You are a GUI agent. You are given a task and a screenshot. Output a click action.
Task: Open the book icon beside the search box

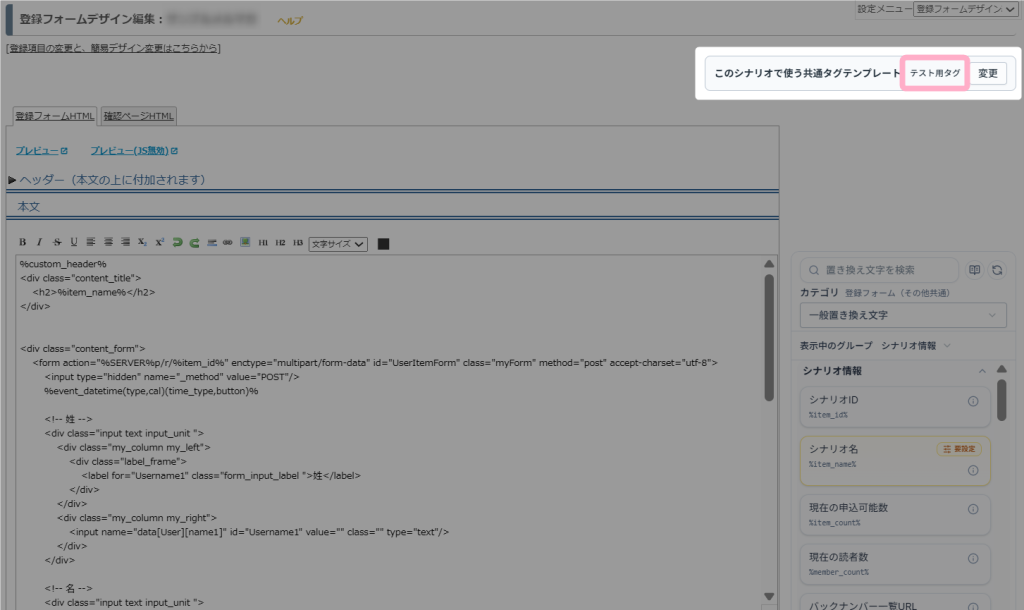(974, 270)
